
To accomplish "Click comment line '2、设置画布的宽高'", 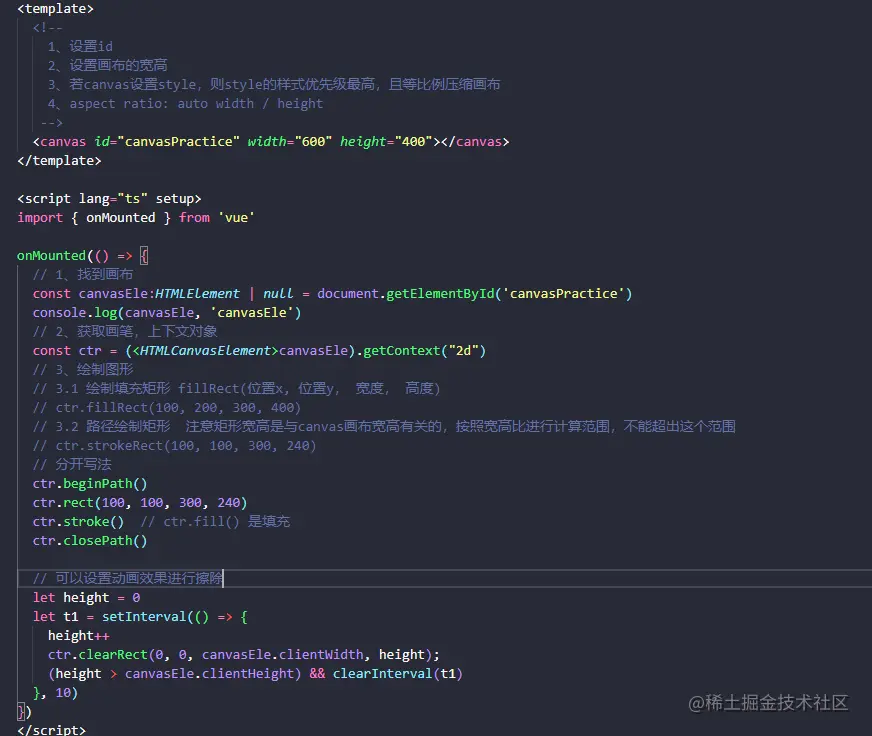I will tap(107, 65).
